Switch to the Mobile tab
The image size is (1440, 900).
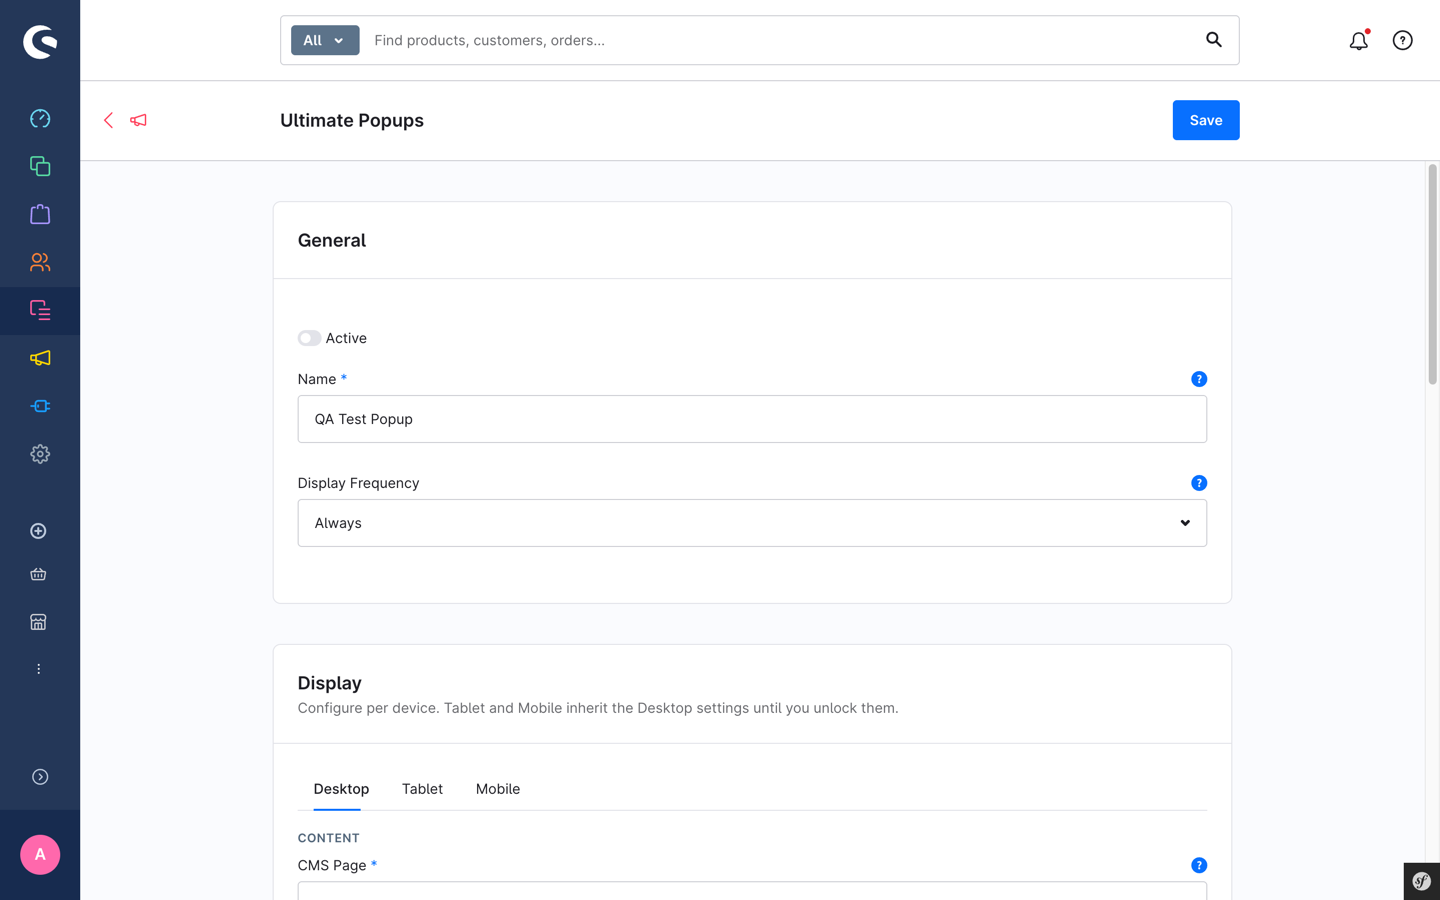pos(498,789)
